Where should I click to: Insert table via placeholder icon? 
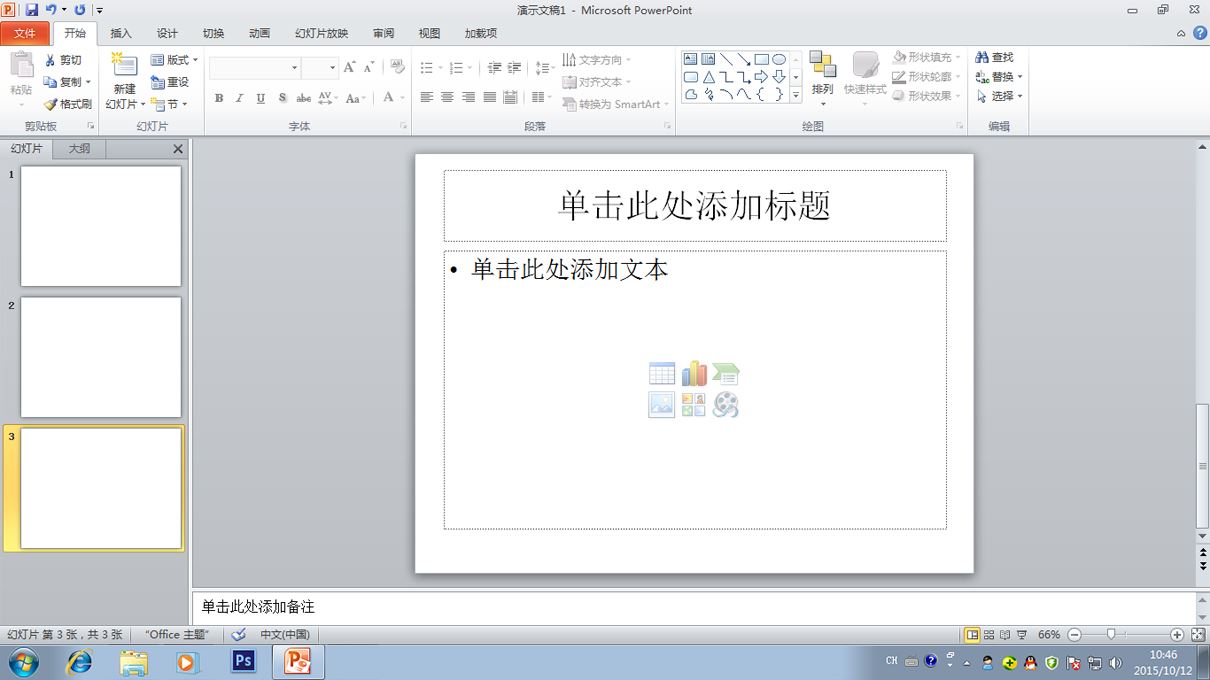click(662, 374)
